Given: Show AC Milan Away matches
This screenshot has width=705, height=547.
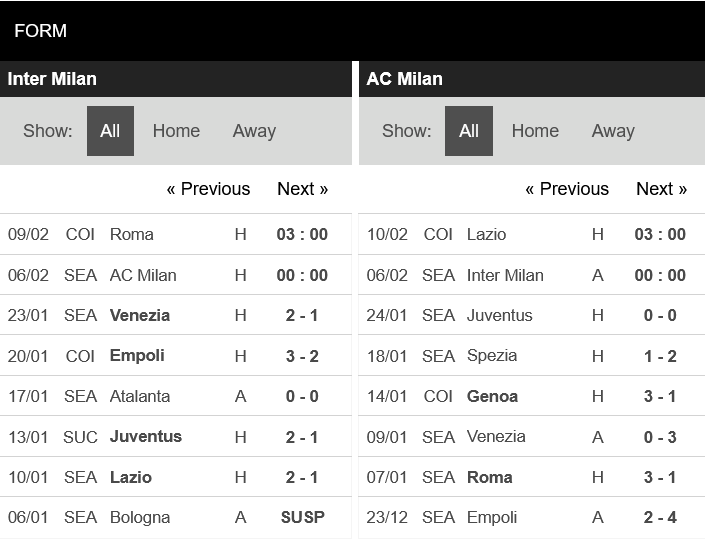Looking at the screenshot, I should (x=613, y=131).
